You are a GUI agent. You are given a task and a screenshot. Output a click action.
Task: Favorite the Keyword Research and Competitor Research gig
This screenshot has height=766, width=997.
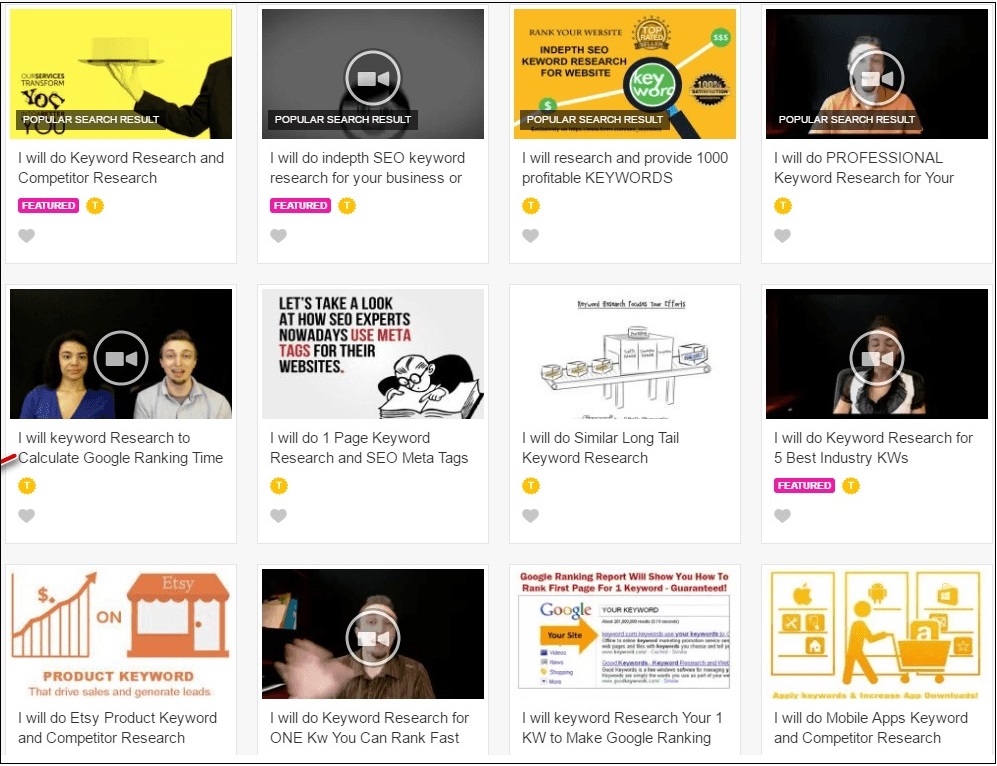coord(27,236)
